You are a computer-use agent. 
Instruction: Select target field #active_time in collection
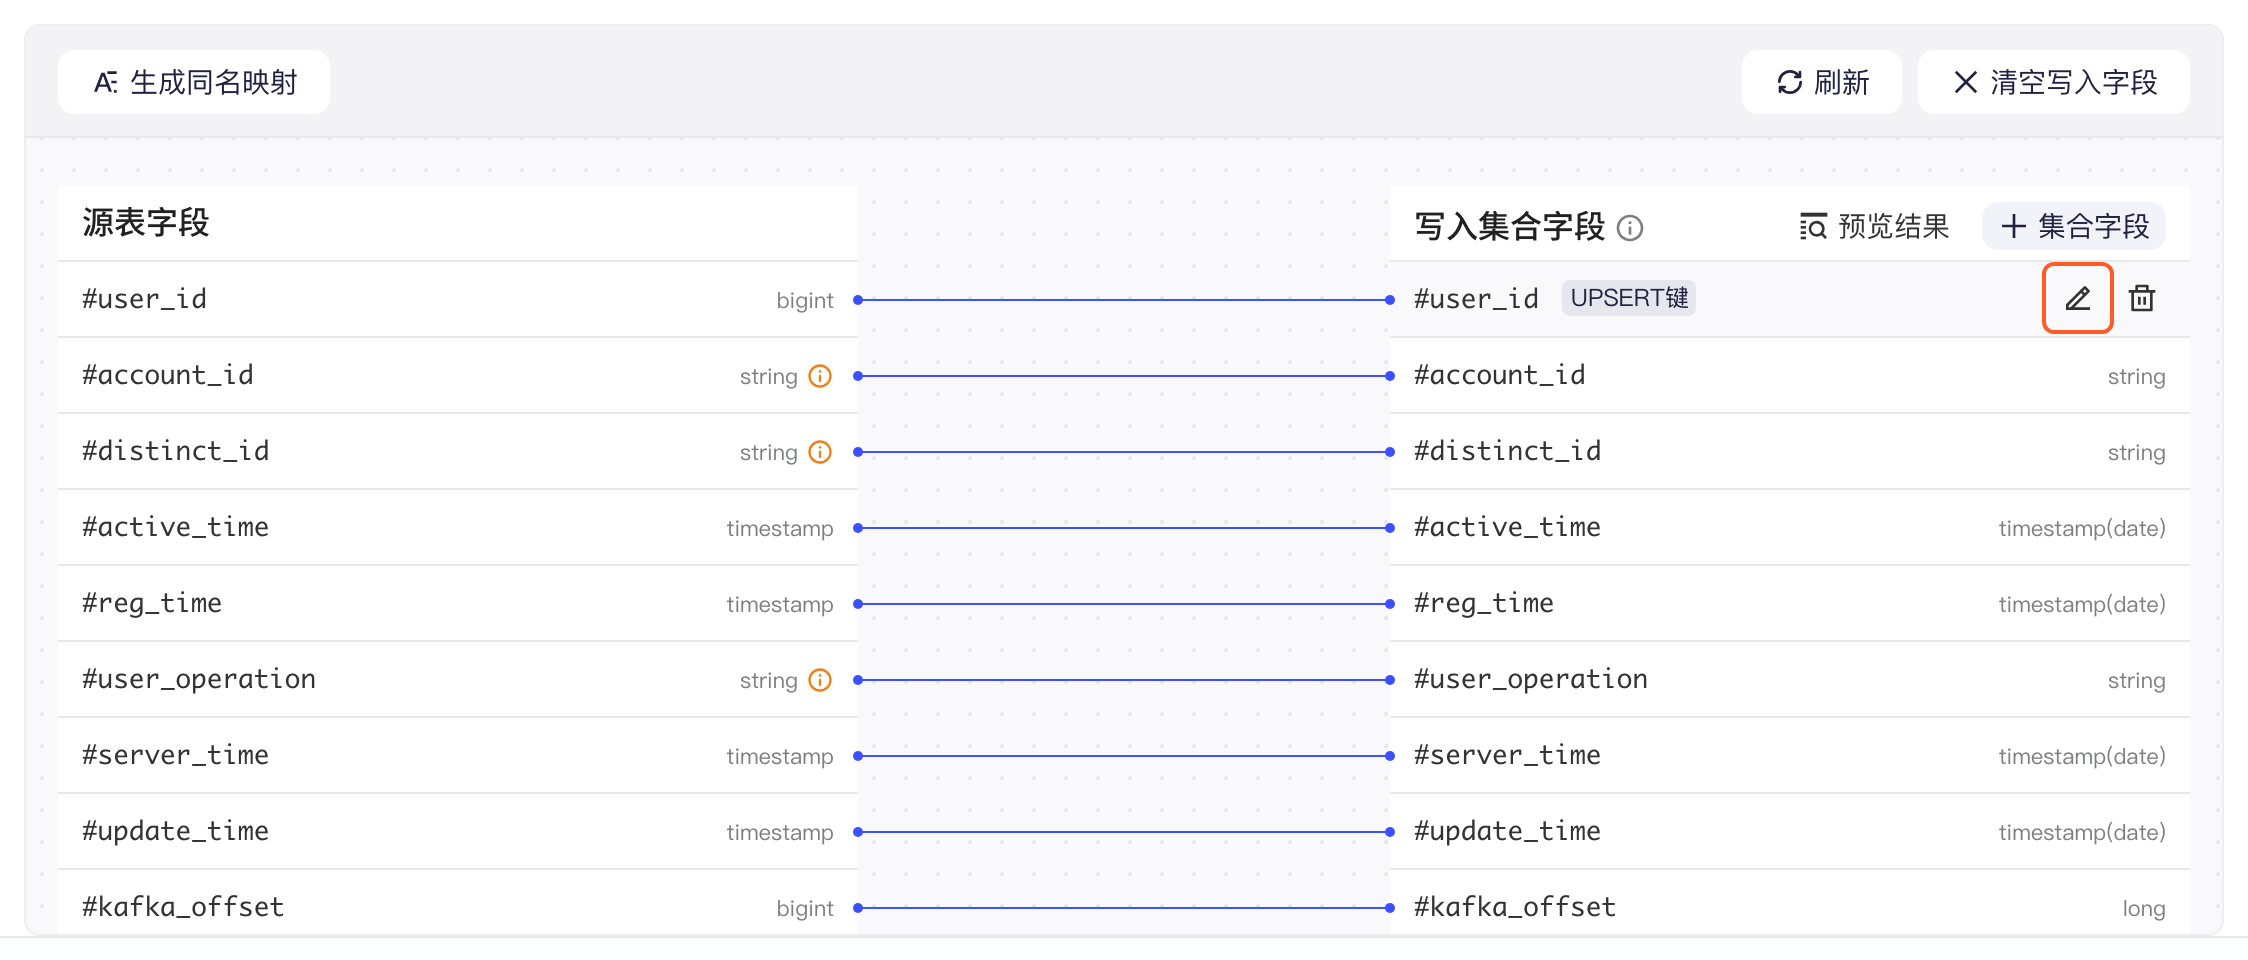(x=1790, y=527)
